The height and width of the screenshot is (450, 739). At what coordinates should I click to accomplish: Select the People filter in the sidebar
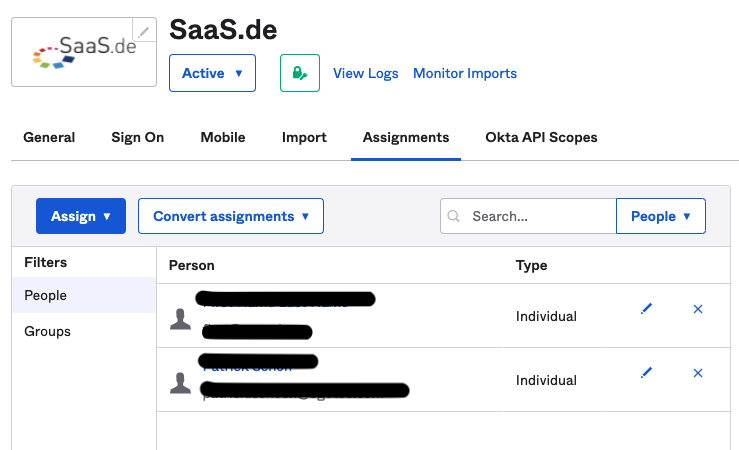click(x=84, y=295)
